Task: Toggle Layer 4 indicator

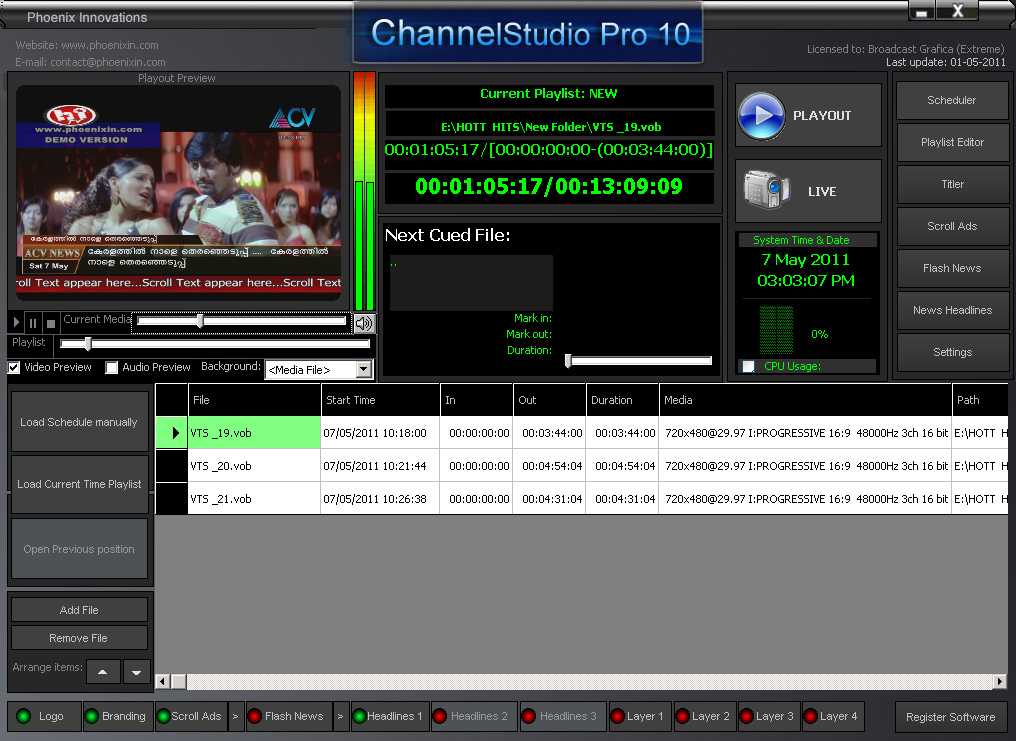Action: (x=810, y=716)
